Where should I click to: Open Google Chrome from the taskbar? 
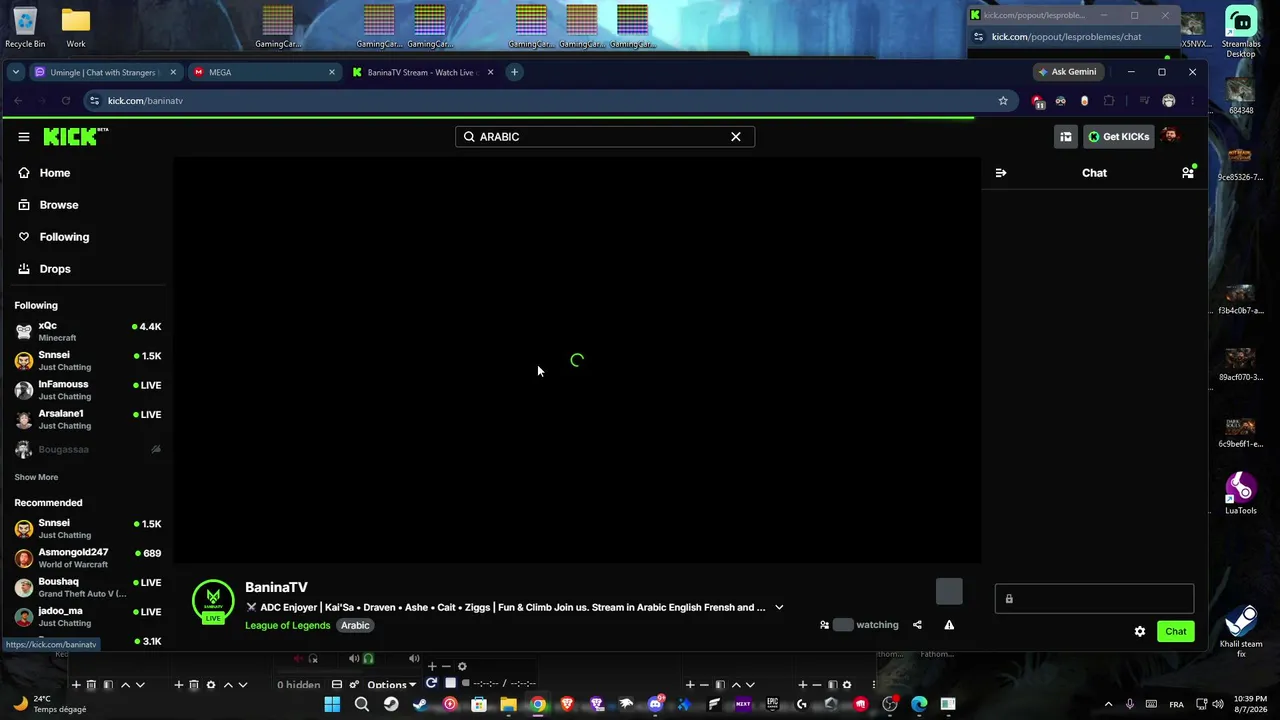click(x=538, y=704)
